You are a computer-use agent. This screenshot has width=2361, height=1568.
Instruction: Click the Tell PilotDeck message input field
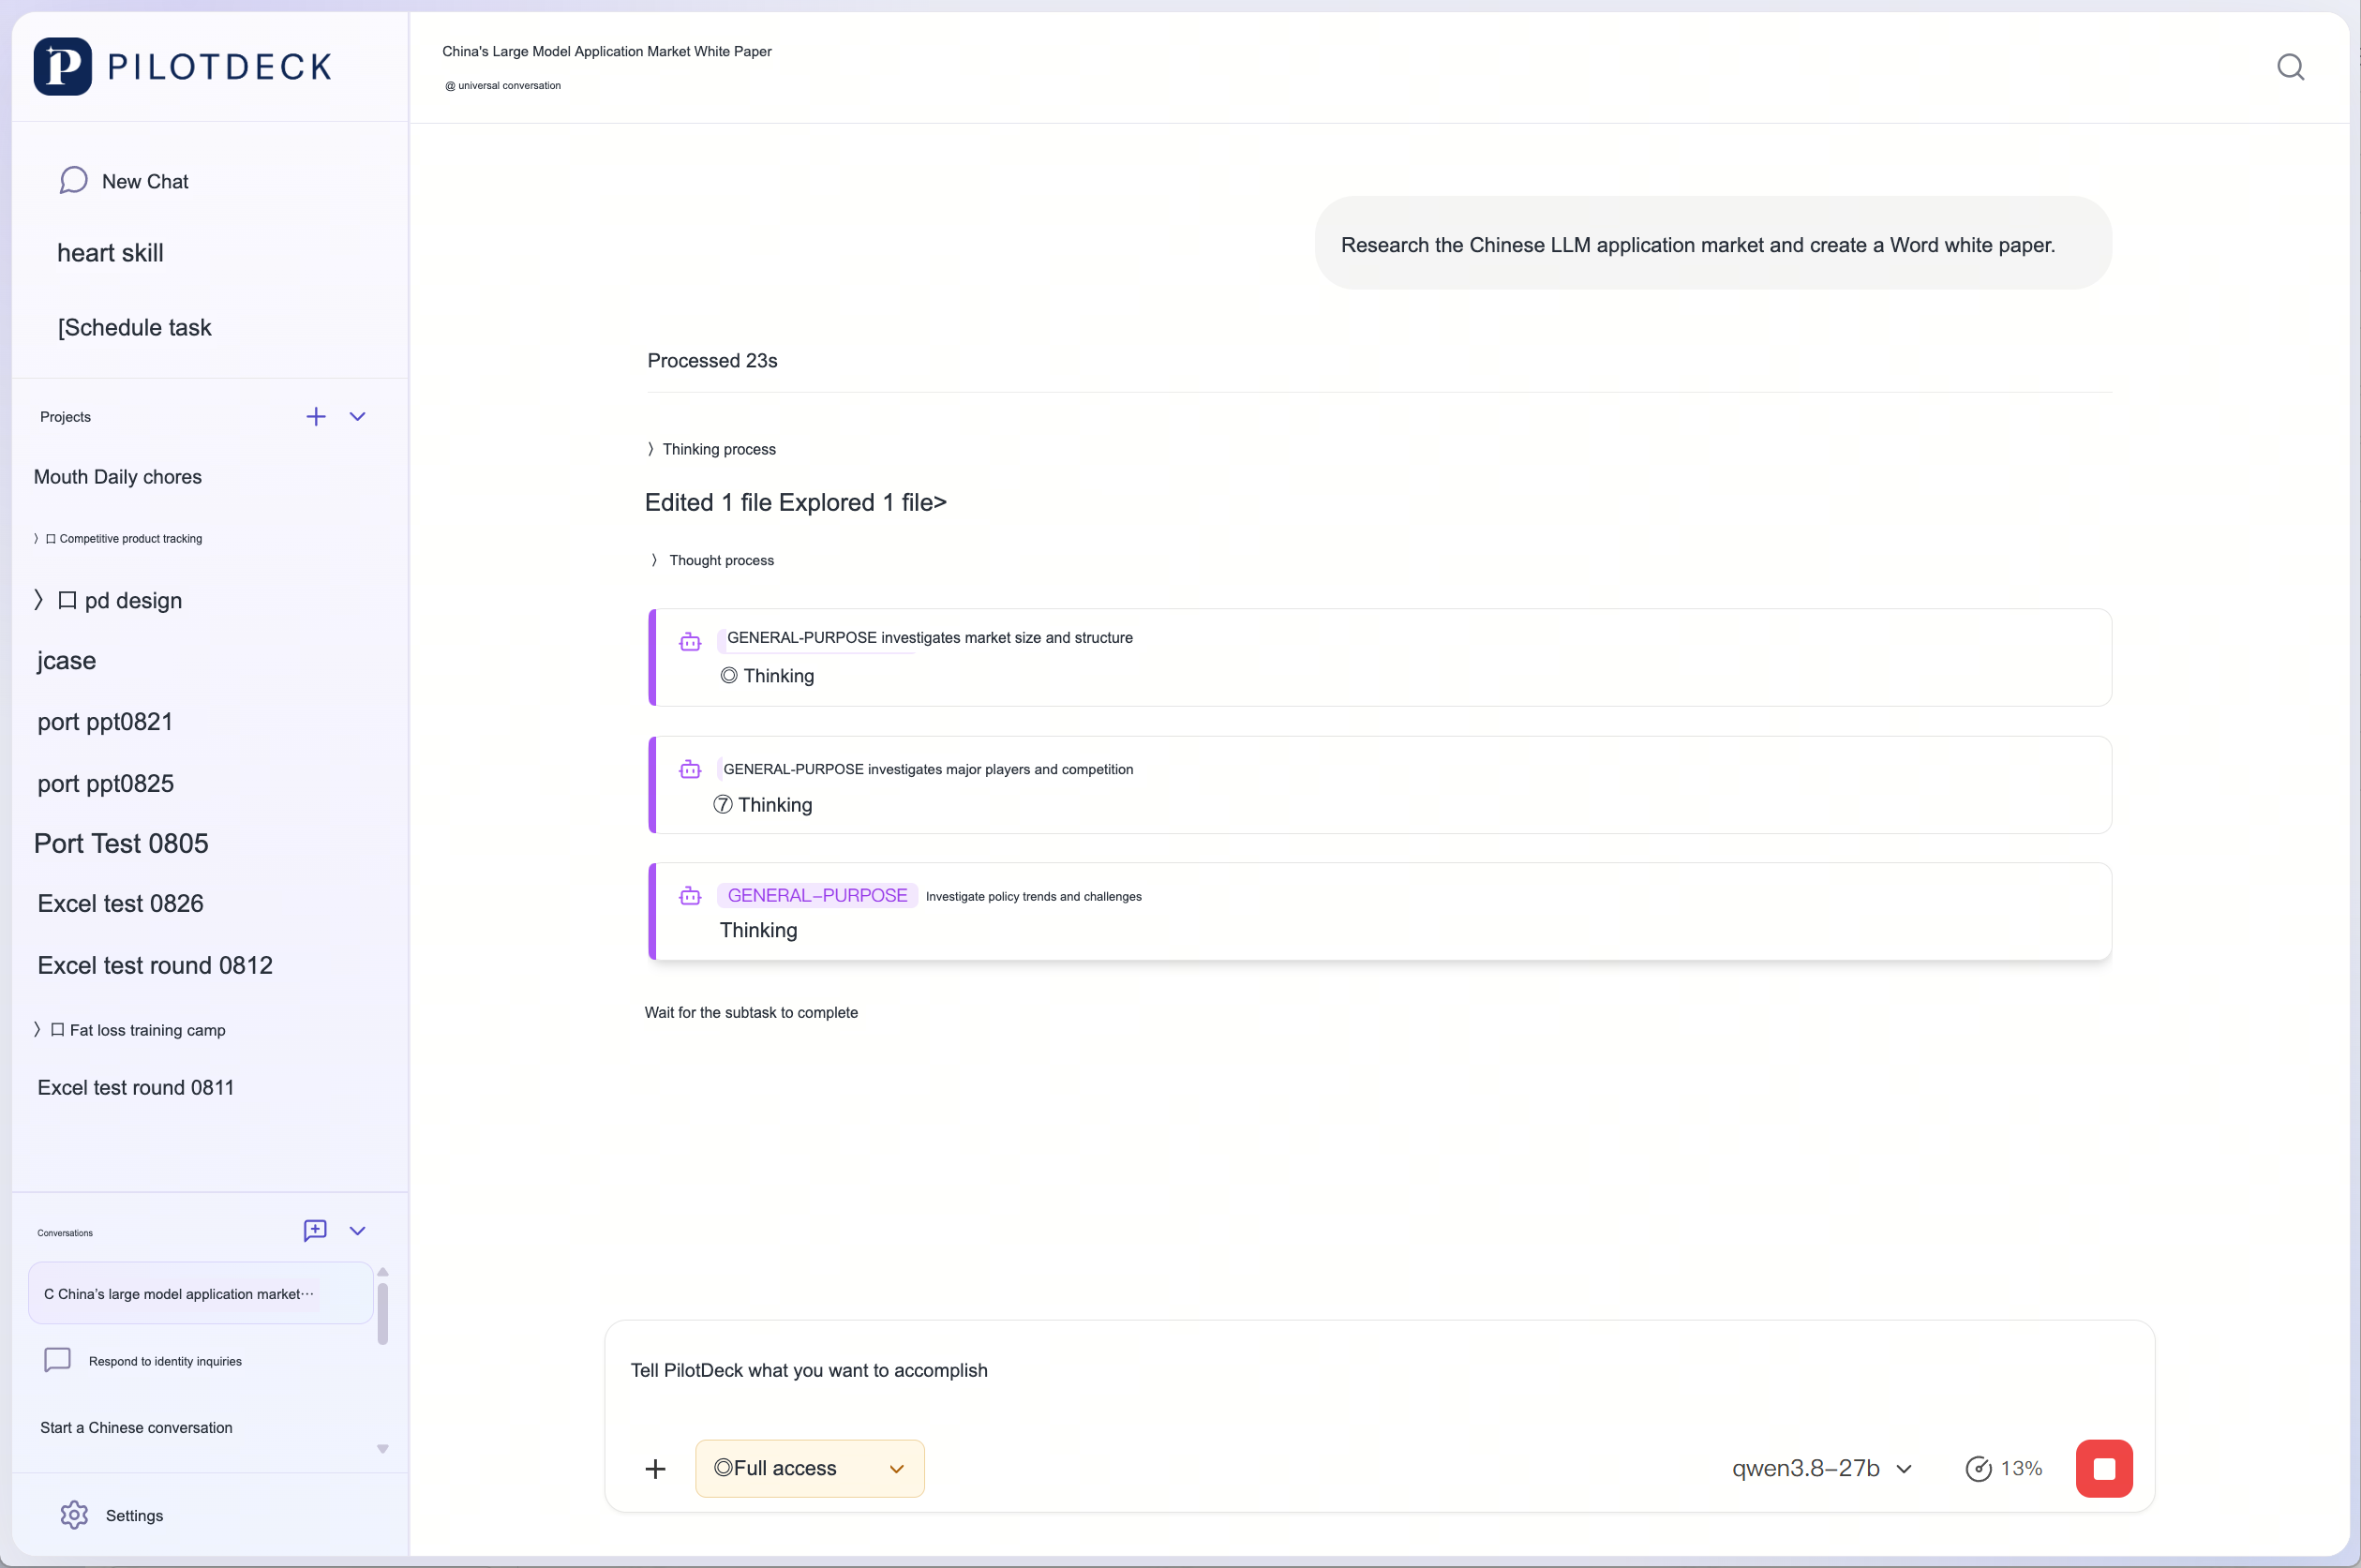click(1380, 1370)
